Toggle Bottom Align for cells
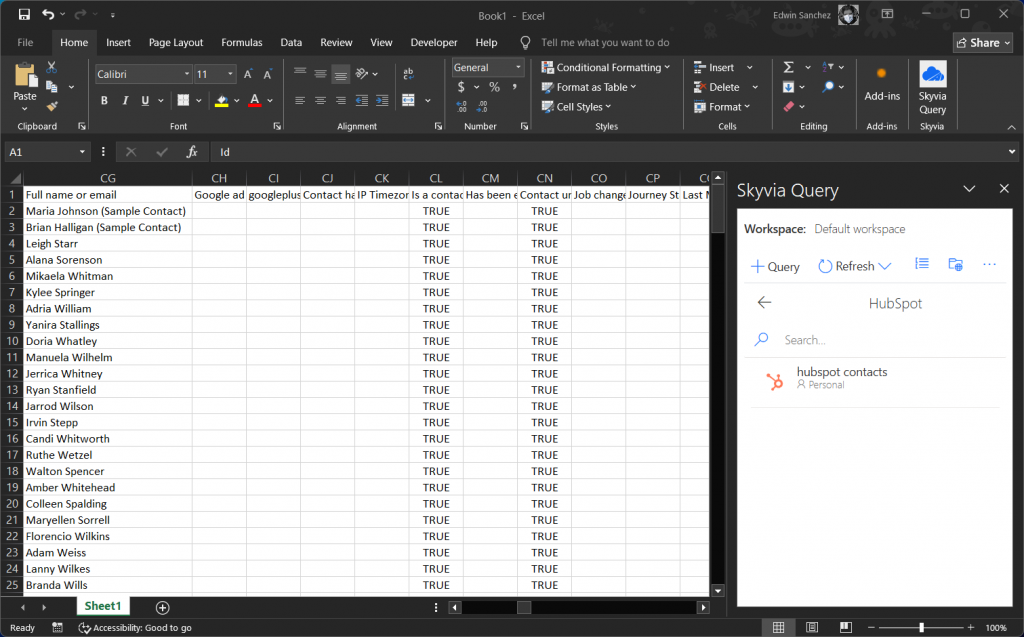The width and height of the screenshot is (1024, 637). 340,74
